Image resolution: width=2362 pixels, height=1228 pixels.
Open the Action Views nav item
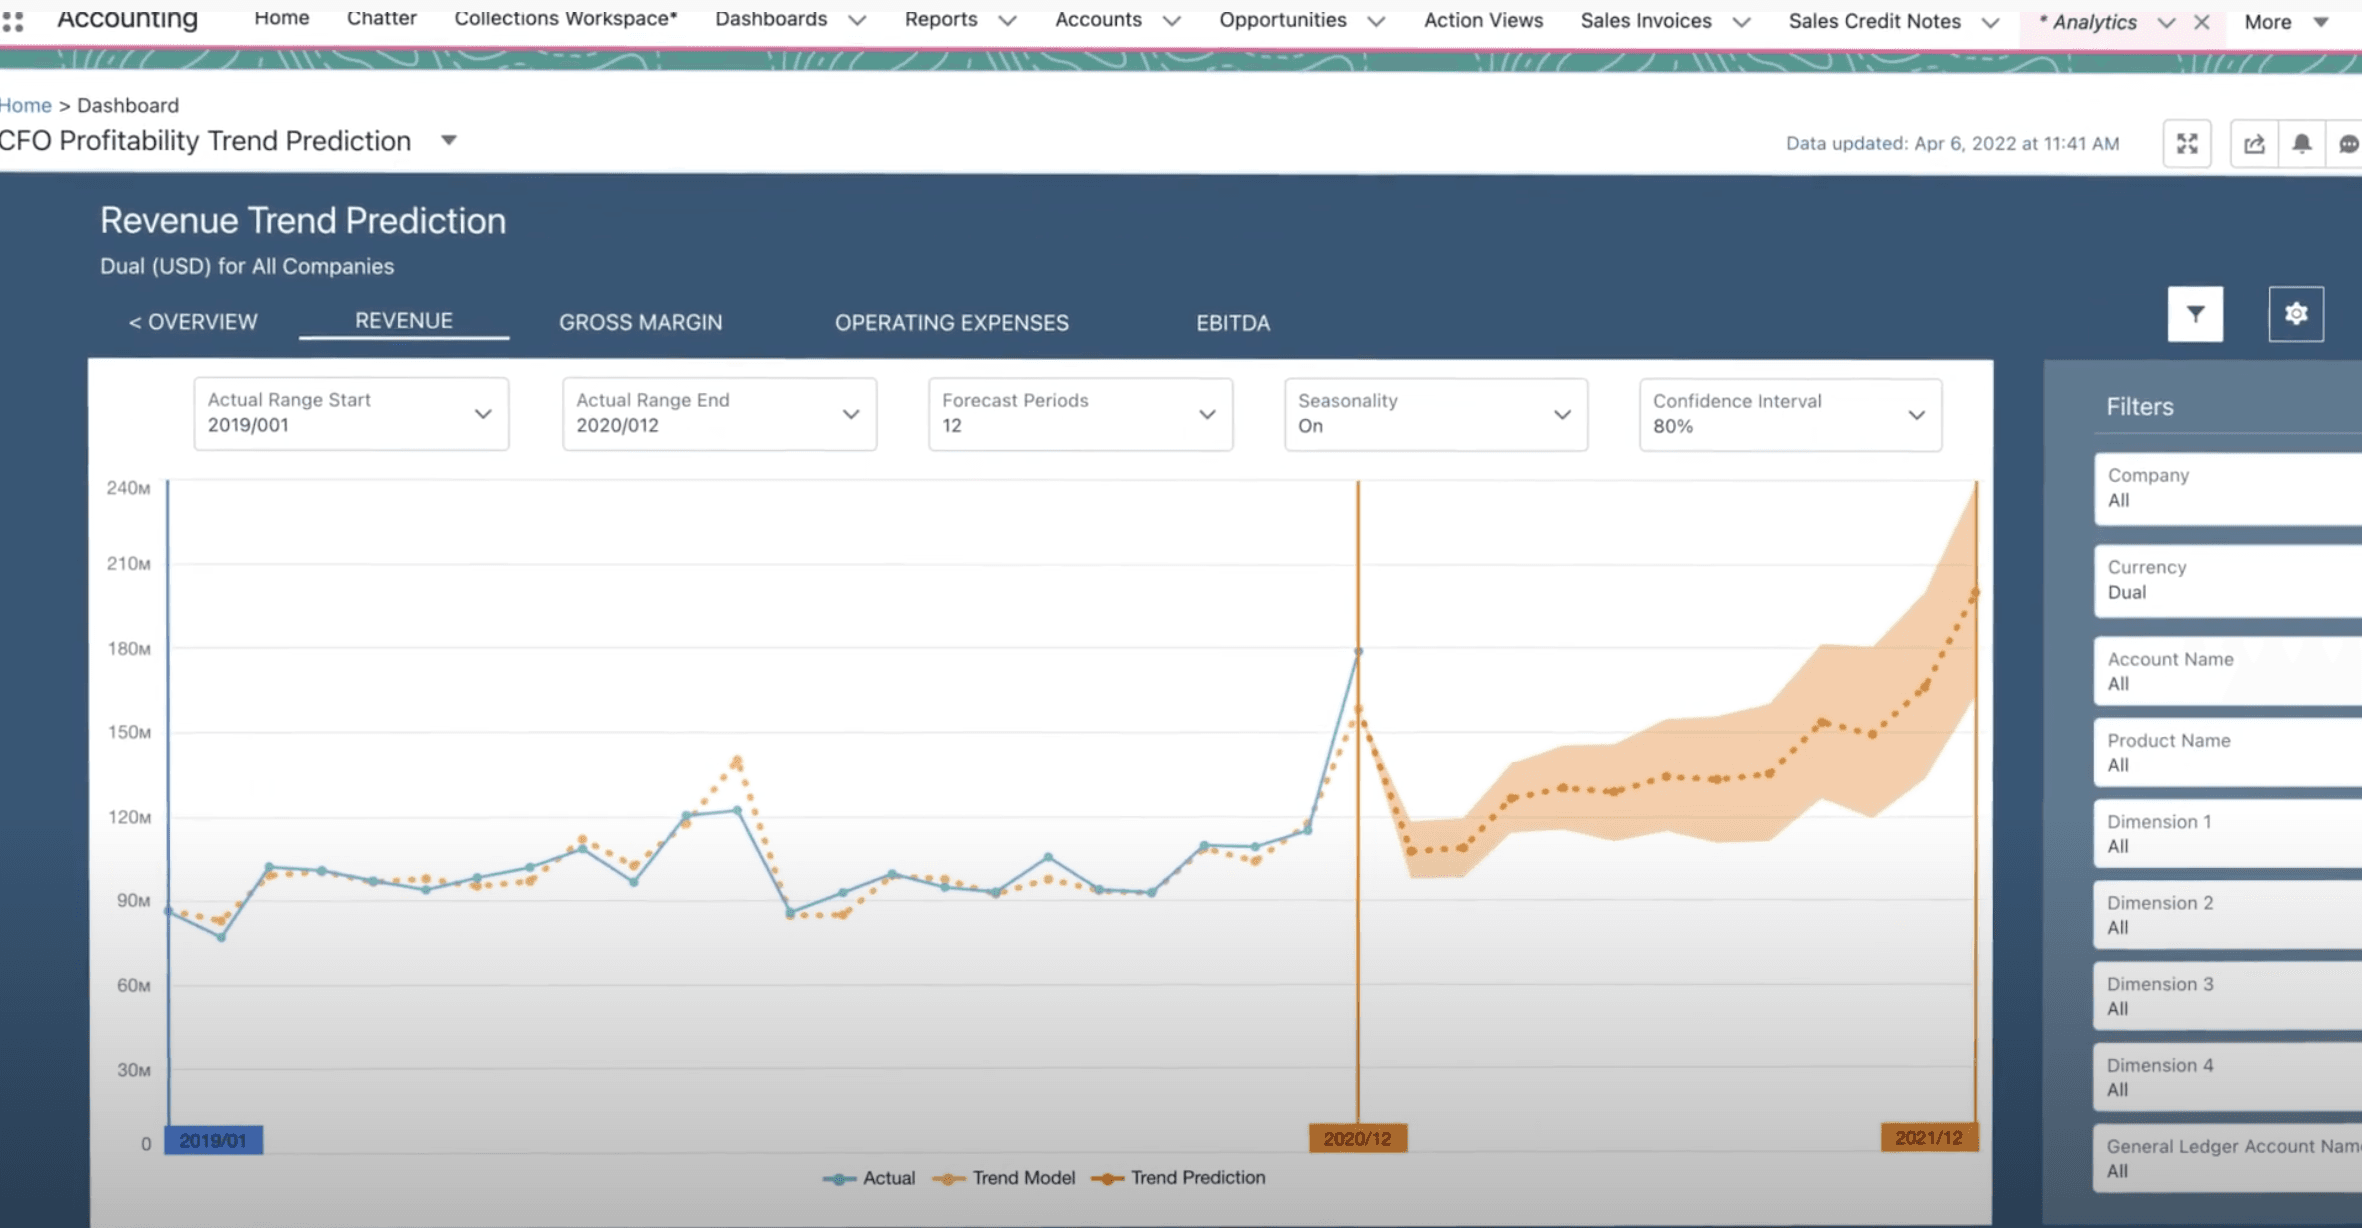pyautogui.click(x=1483, y=20)
